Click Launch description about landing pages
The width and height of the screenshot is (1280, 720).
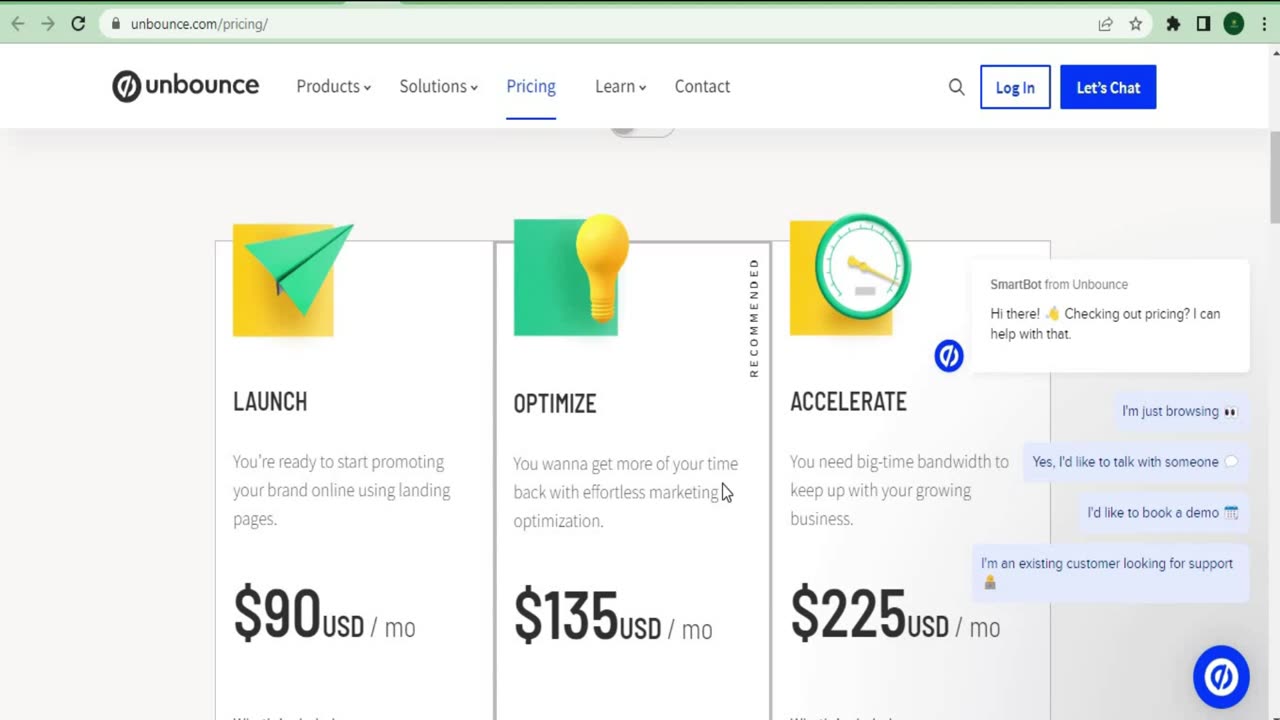coord(342,490)
